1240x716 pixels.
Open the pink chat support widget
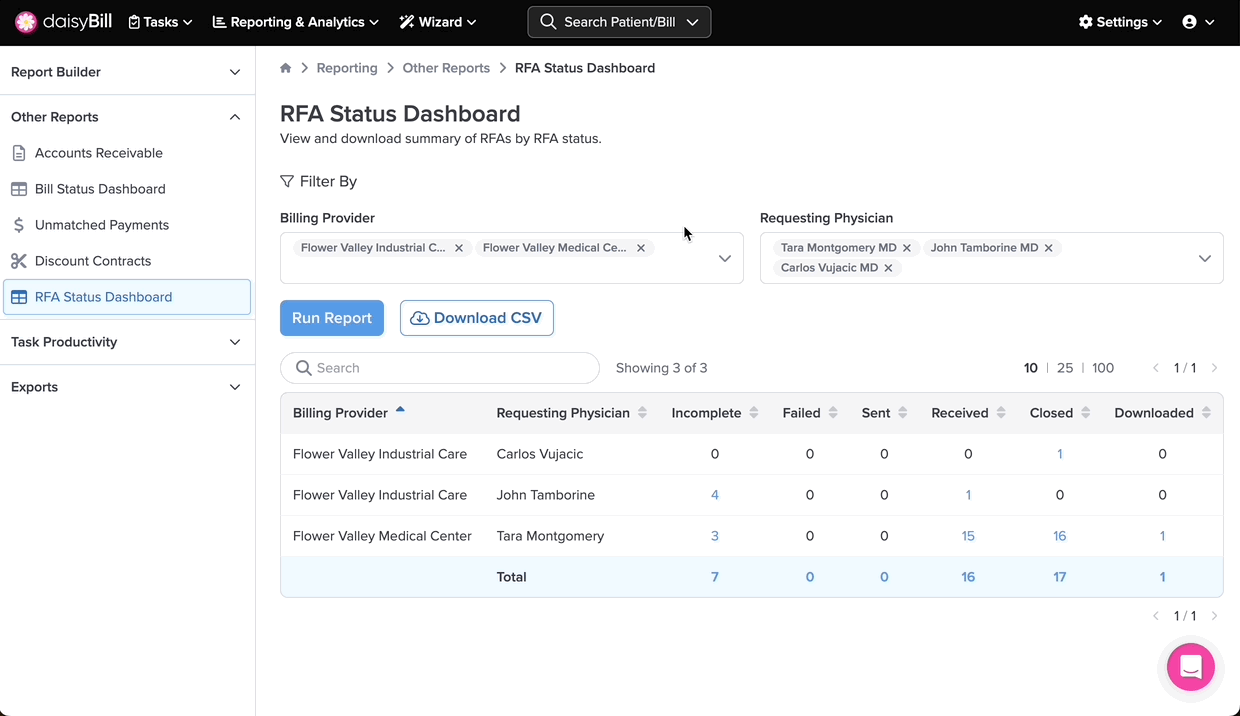click(x=1190, y=667)
